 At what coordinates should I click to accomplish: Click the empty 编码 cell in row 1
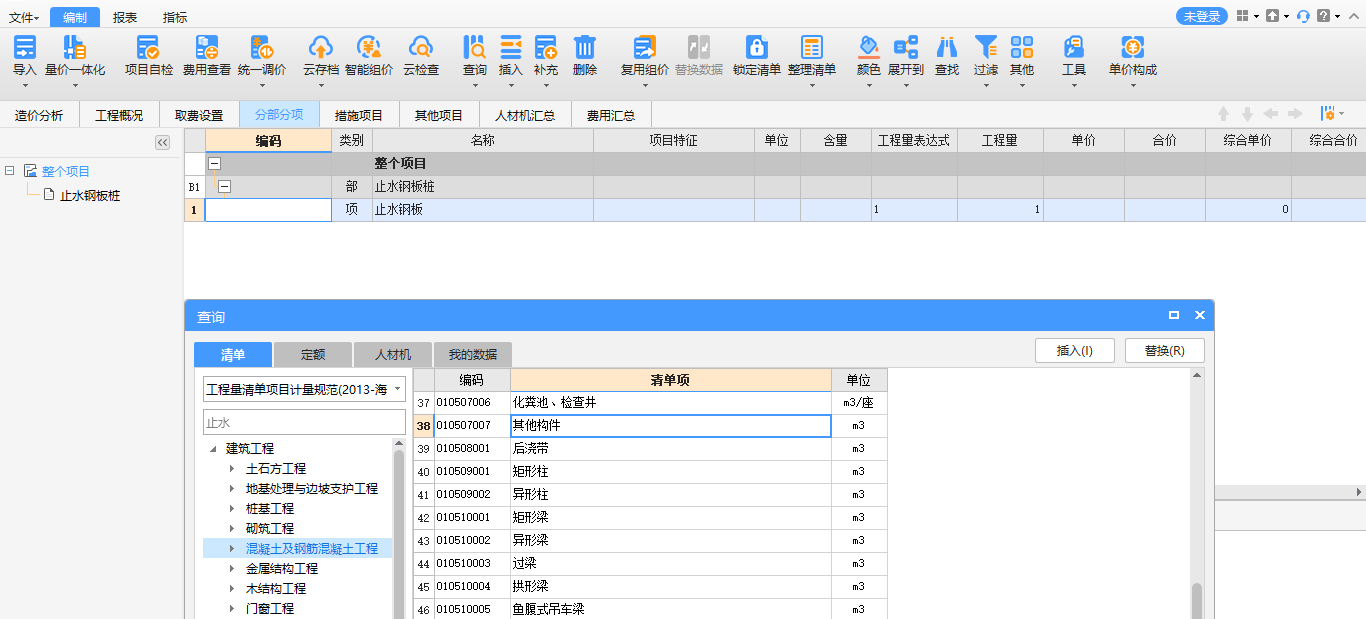coord(268,210)
